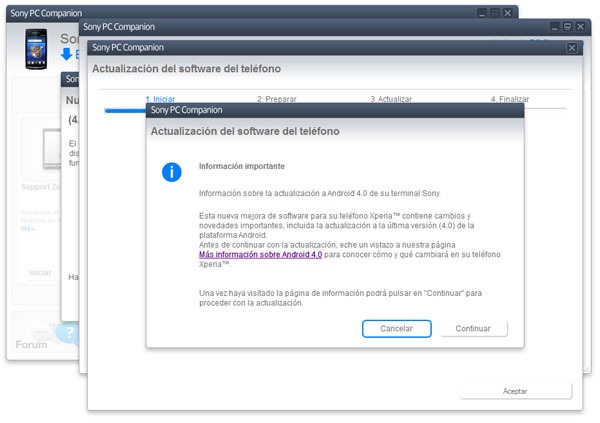The width and height of the screenshot is (600, 423).
Task: Click the blue progress bar under Iniciar
Action: [x=125, y=111]
